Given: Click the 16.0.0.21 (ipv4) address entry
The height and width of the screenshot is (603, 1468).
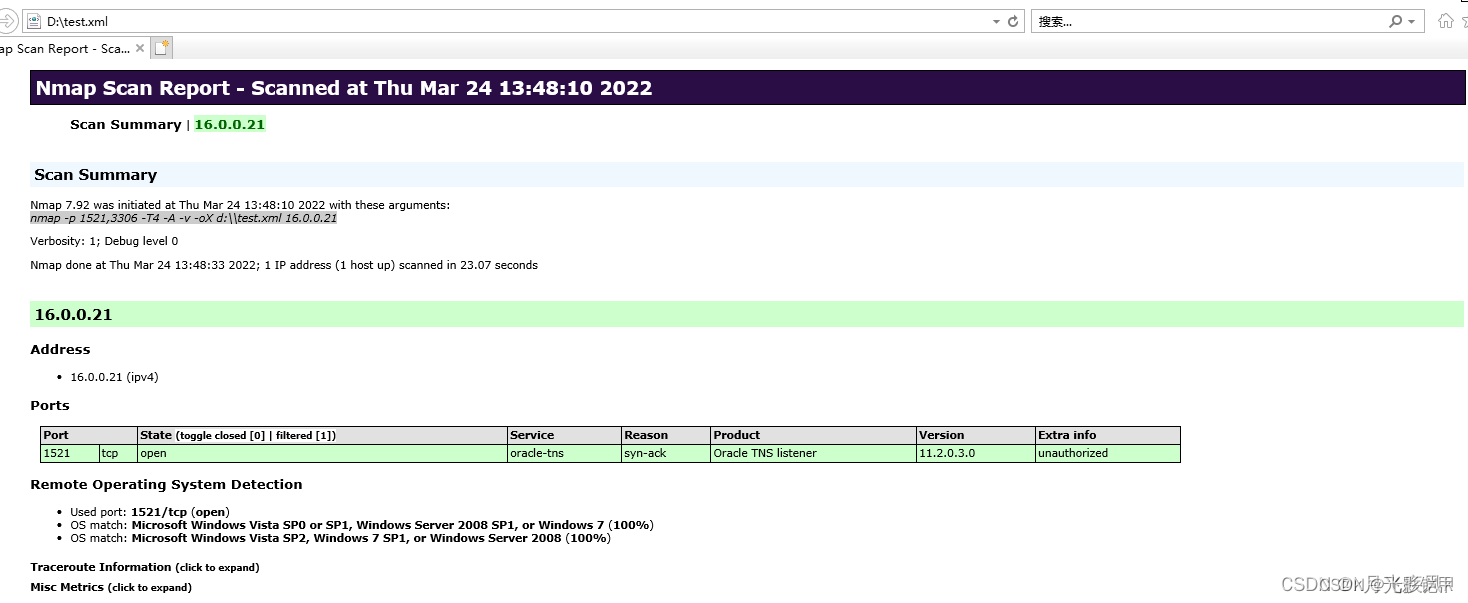Looking at the screenshot, I should [x=114, y=377].
